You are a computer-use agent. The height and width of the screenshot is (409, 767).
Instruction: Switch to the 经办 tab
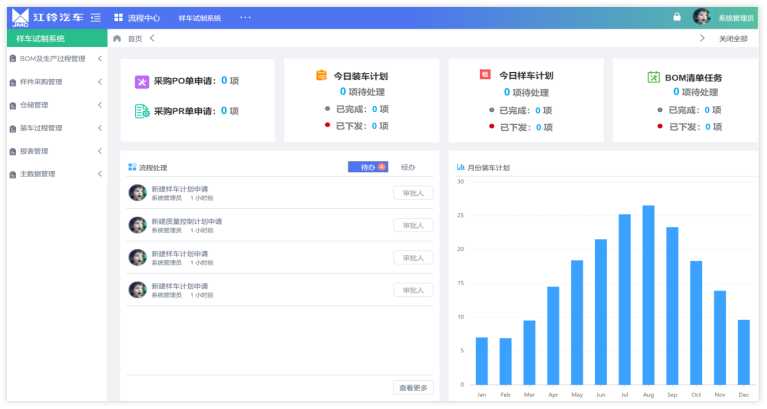tap(408, 167)
